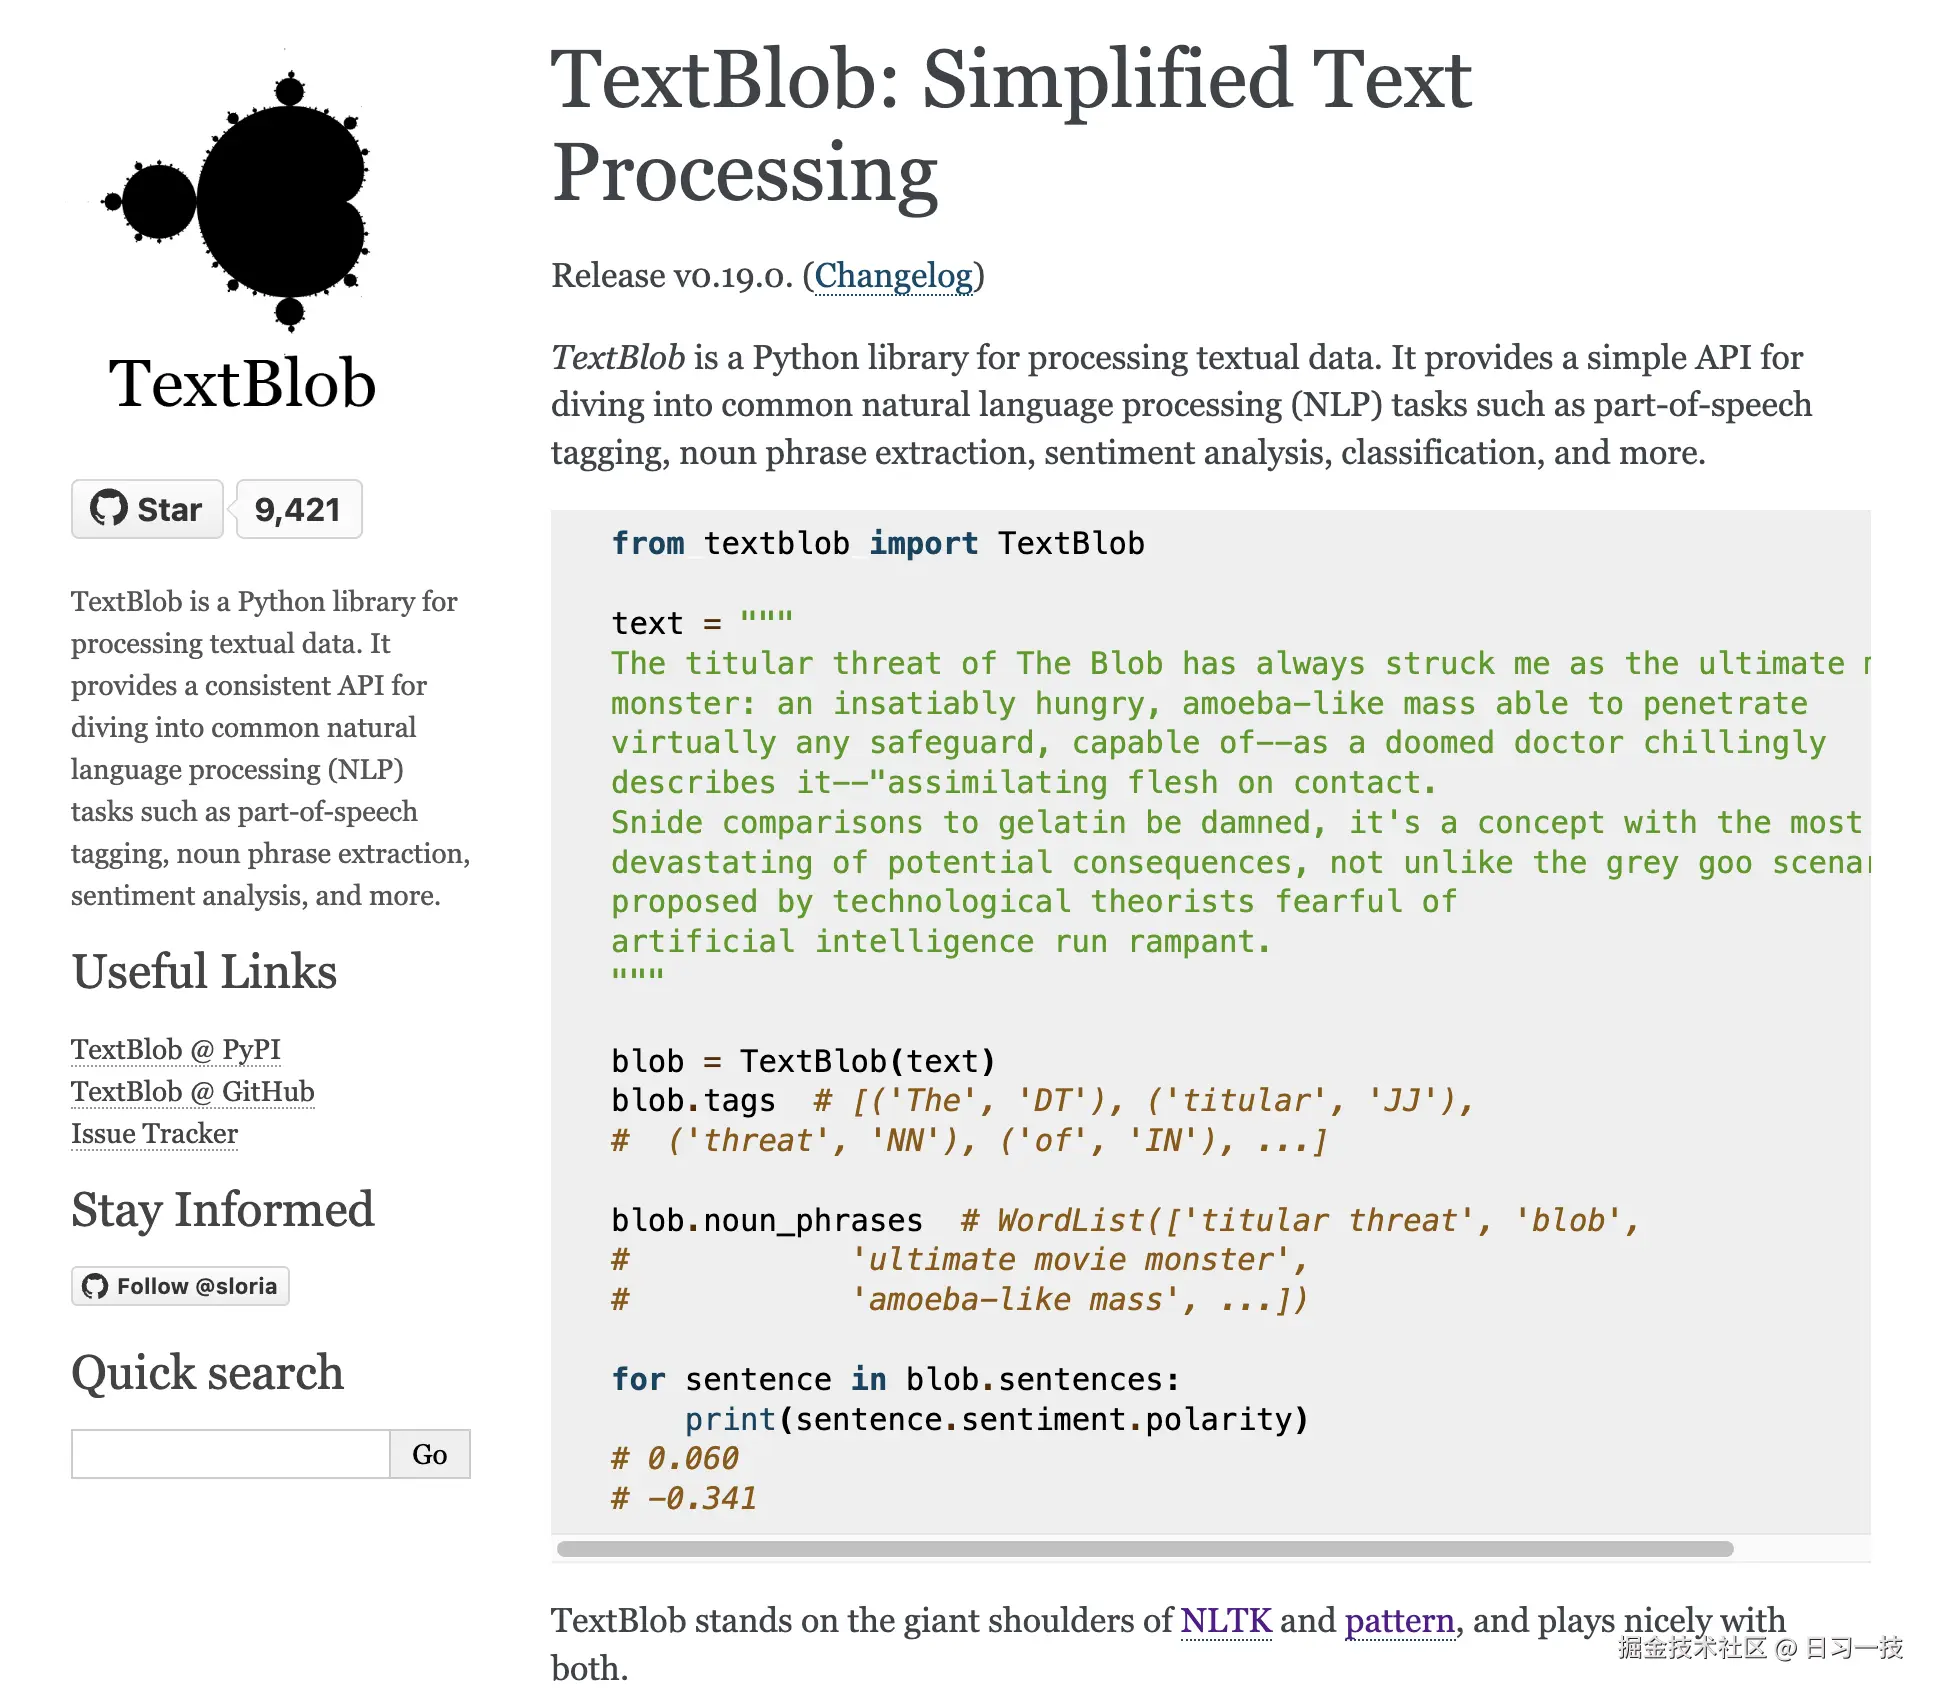The width and height of the screenshot is (1944, 1702).
Task: Click the TextBlob wordmark below the logo
Action: coord(241,384)
